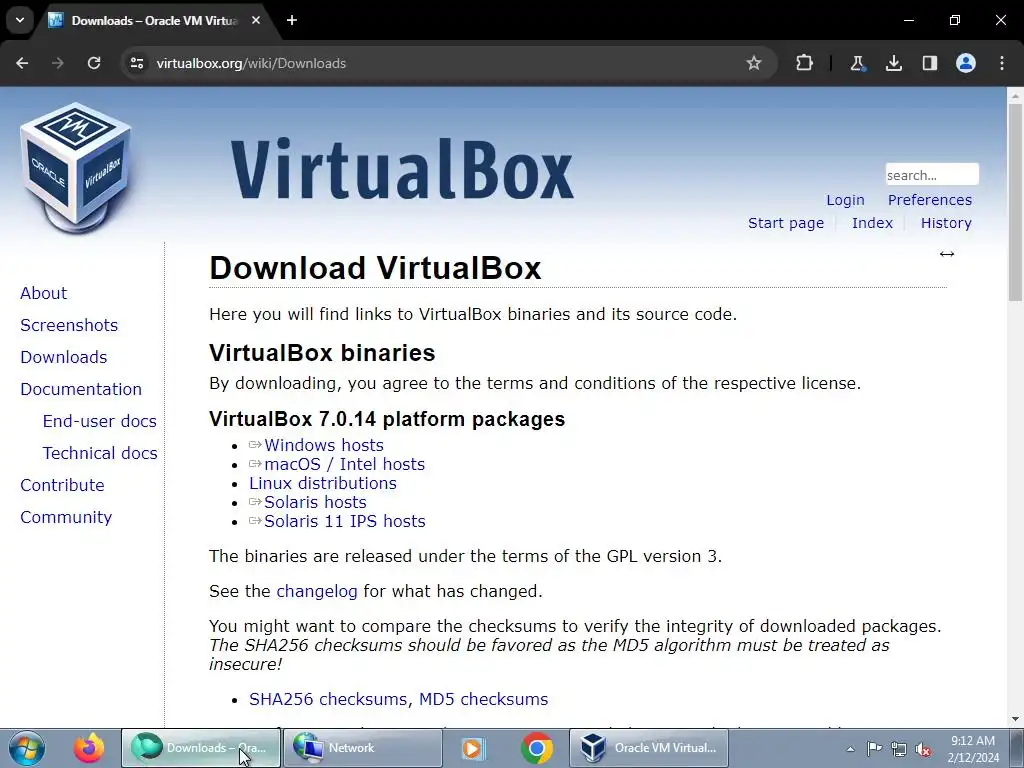
Task: Open About in the sidebar
Action: pos(43,293)
